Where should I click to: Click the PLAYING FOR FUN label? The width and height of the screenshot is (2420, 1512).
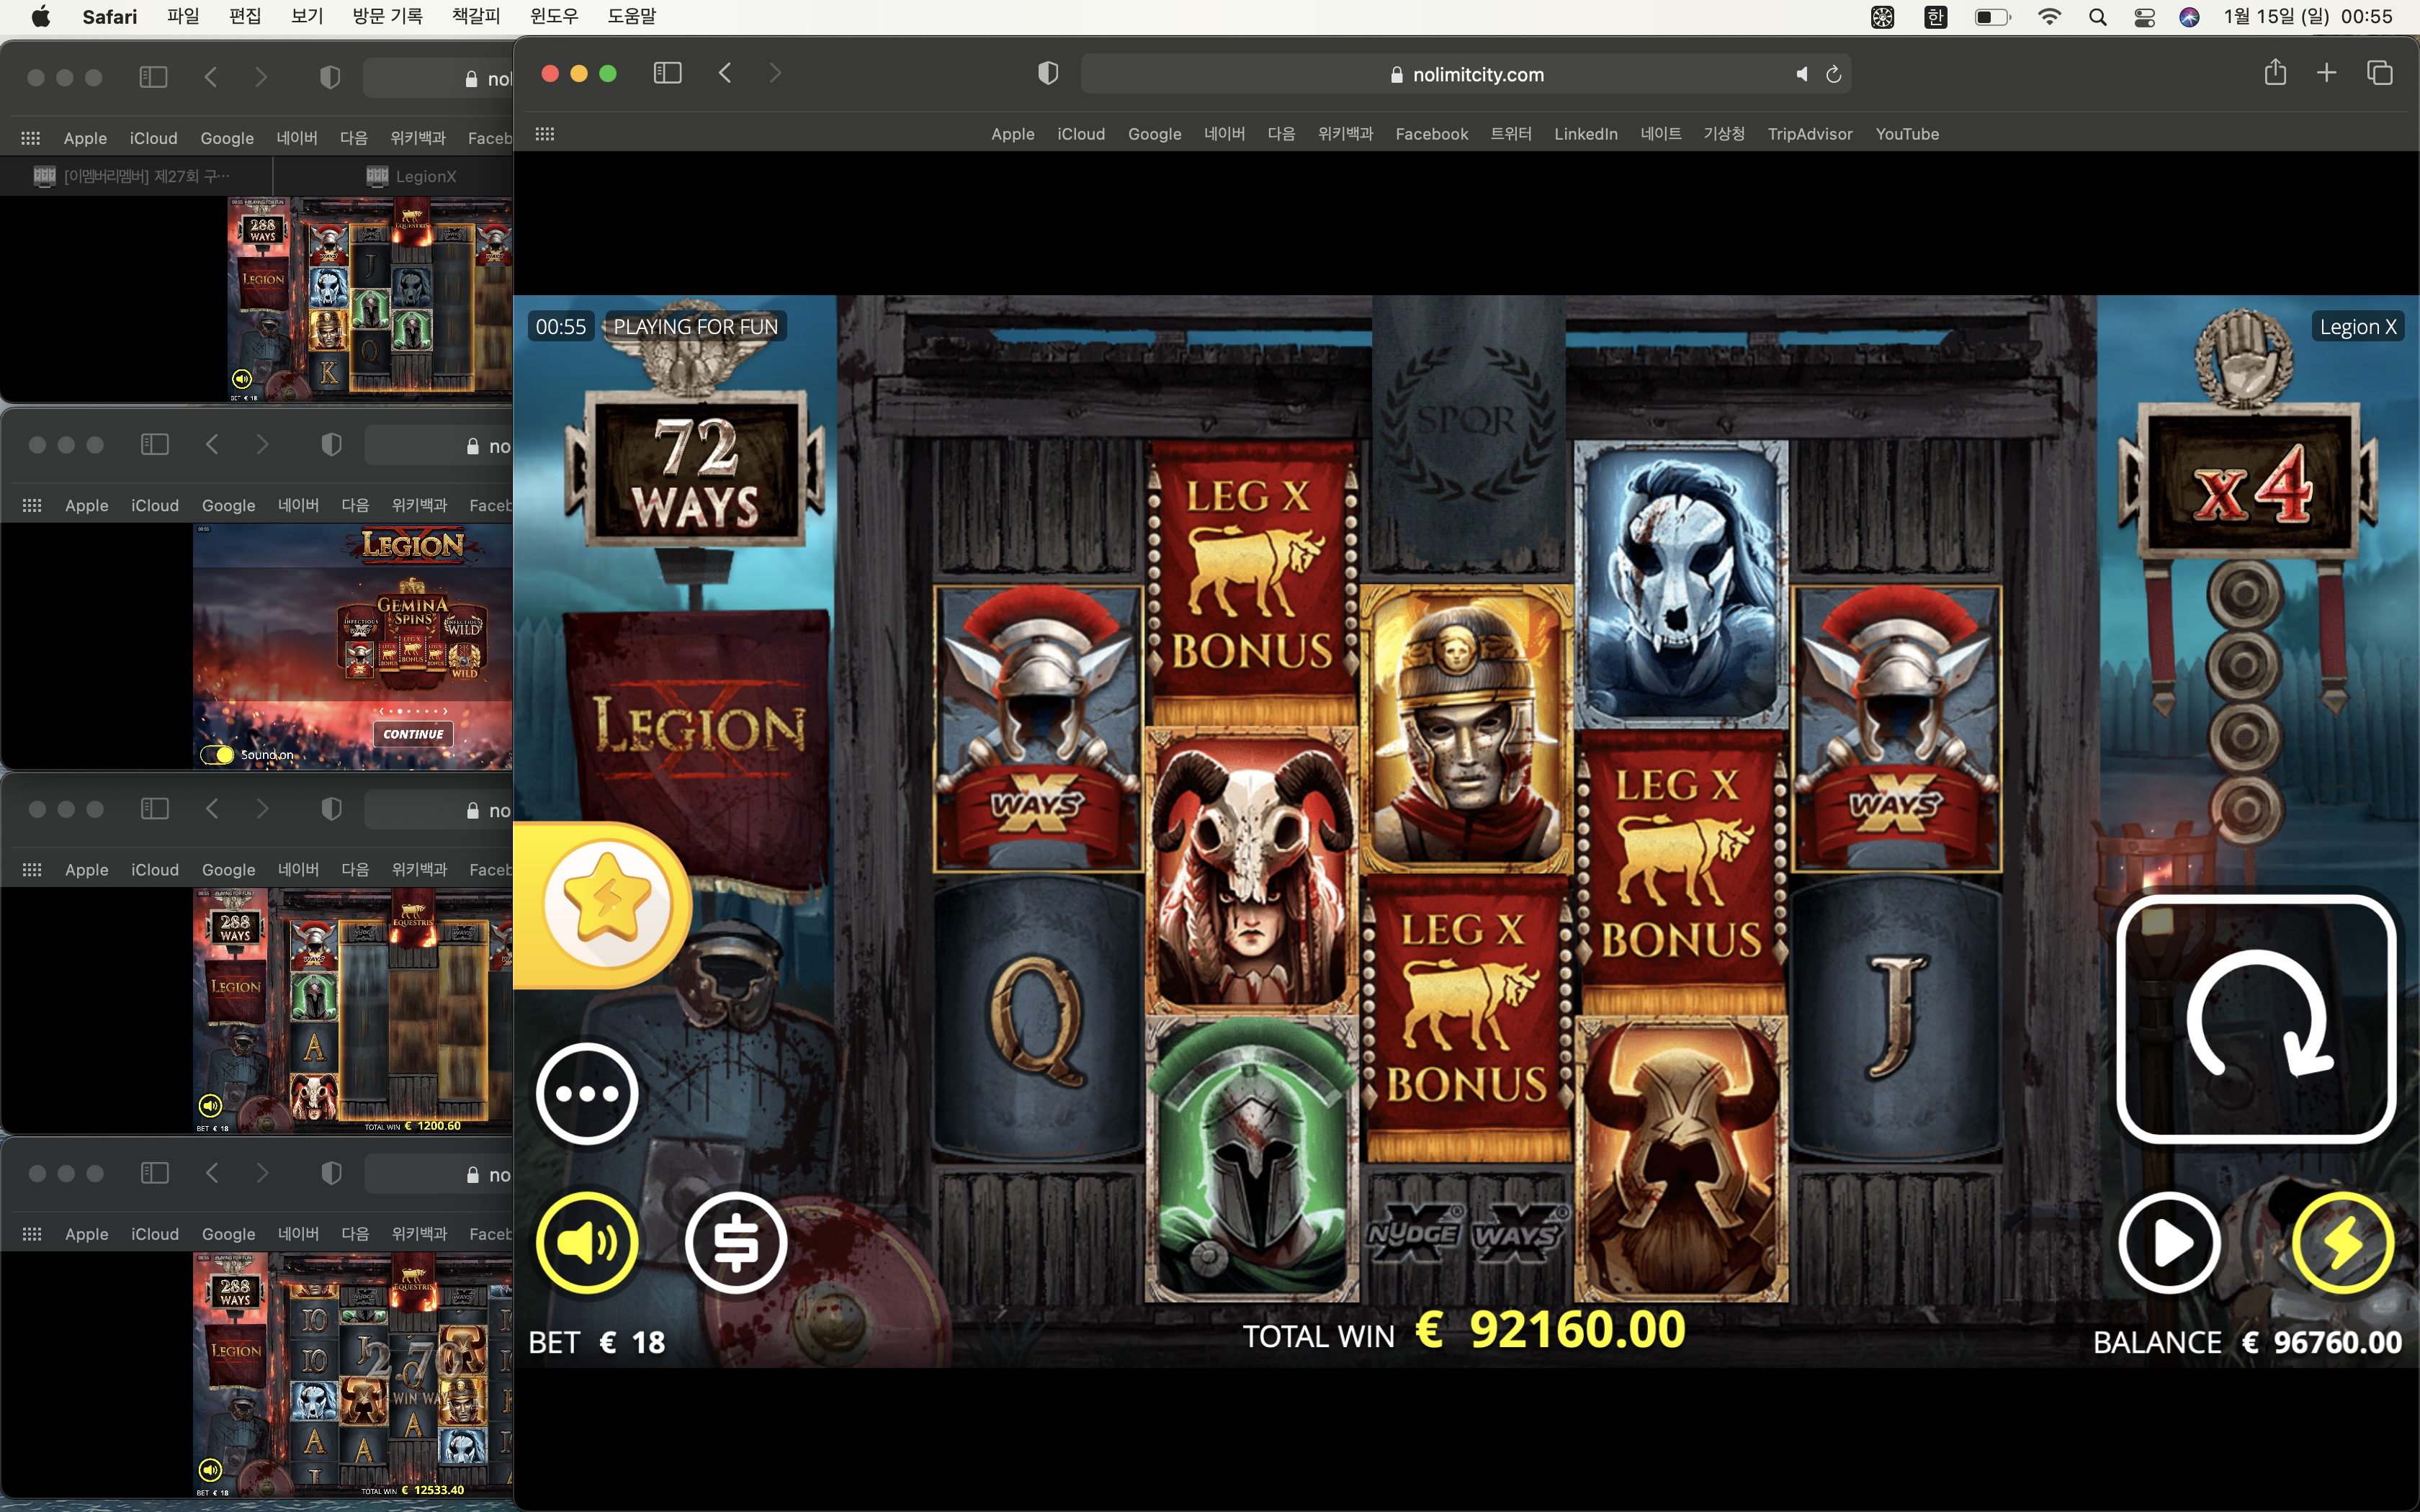(696, 327)
